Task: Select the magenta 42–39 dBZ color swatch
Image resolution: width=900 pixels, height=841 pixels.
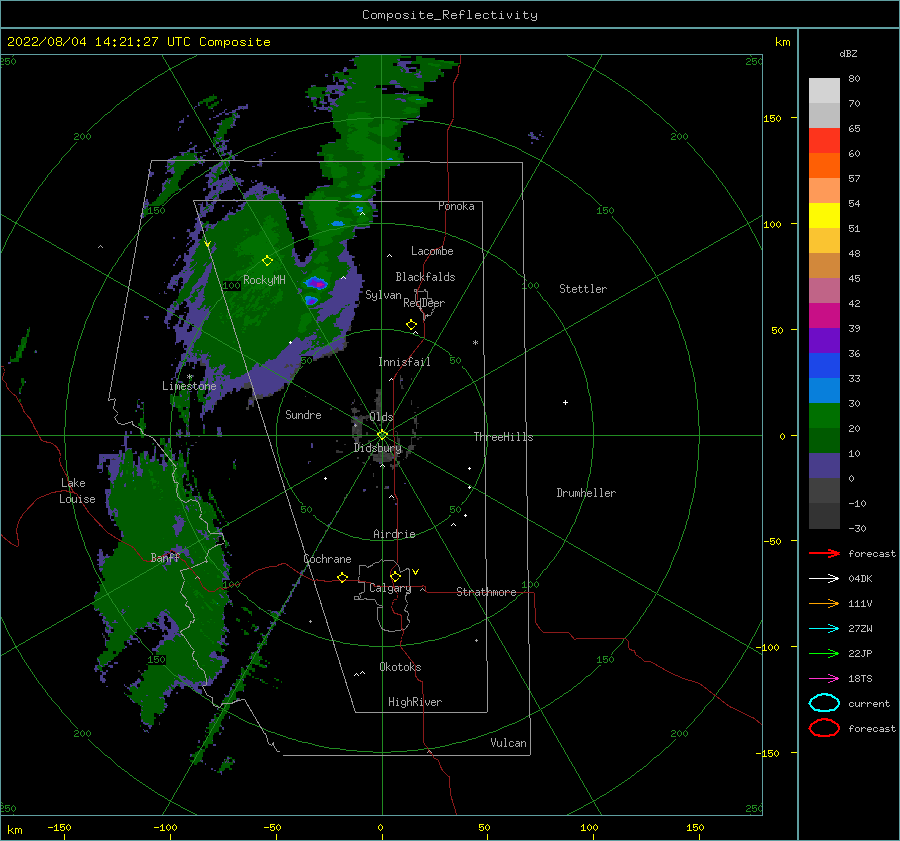Action: (824, 316)
